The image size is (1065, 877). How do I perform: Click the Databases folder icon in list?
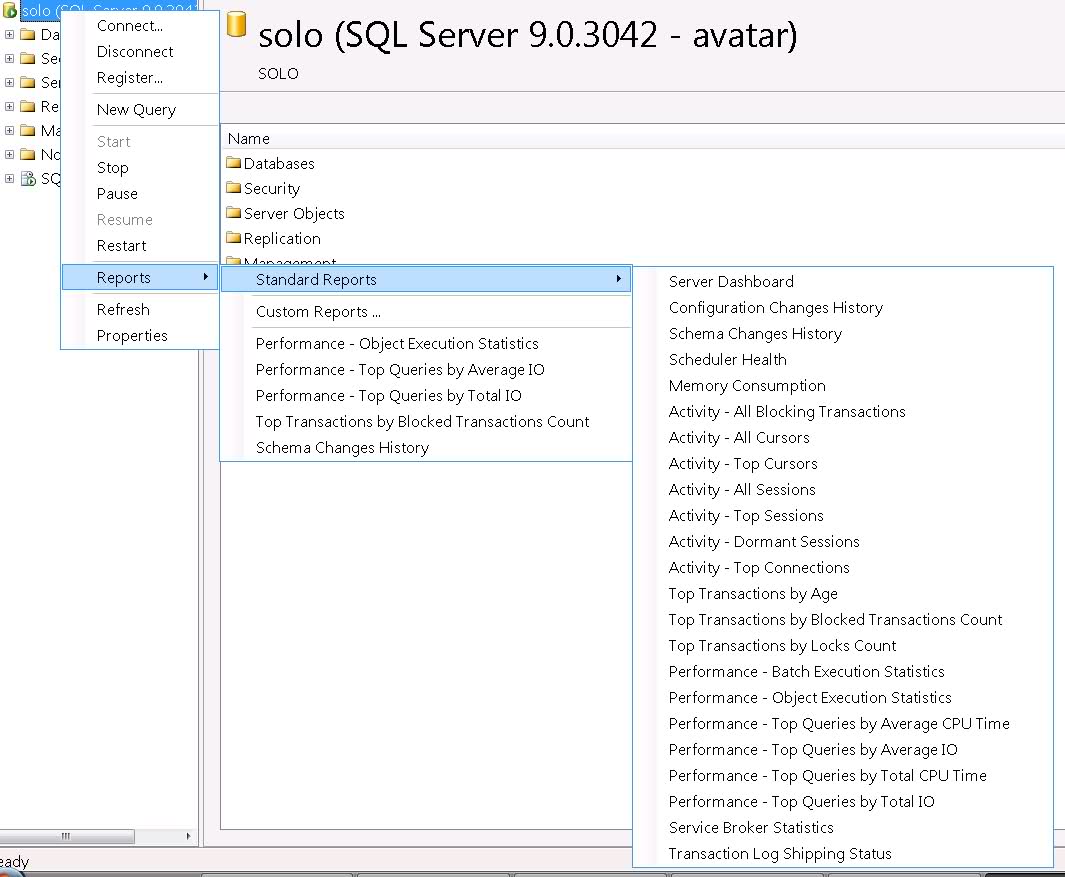[x=234, y=163]
